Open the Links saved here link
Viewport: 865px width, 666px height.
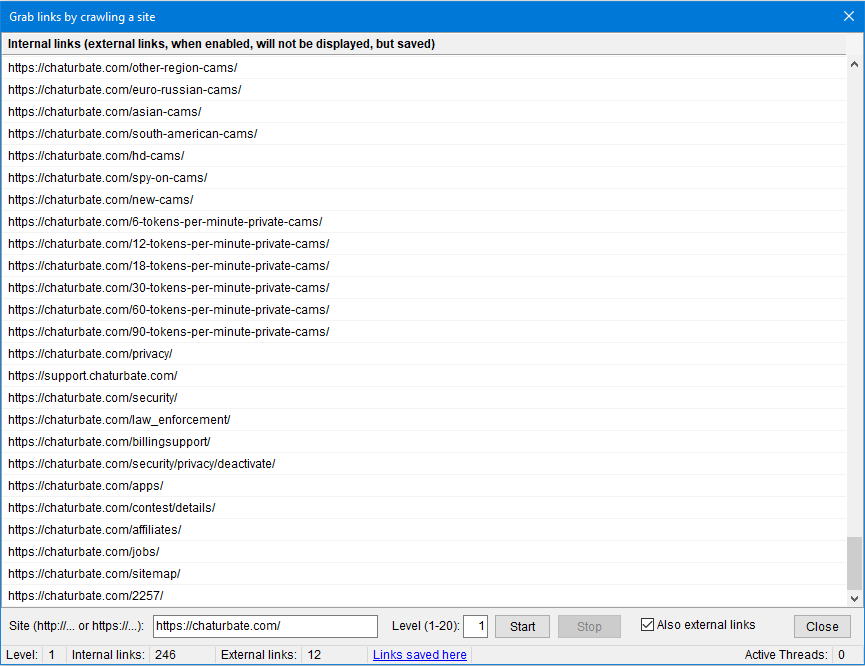(420, 654)
